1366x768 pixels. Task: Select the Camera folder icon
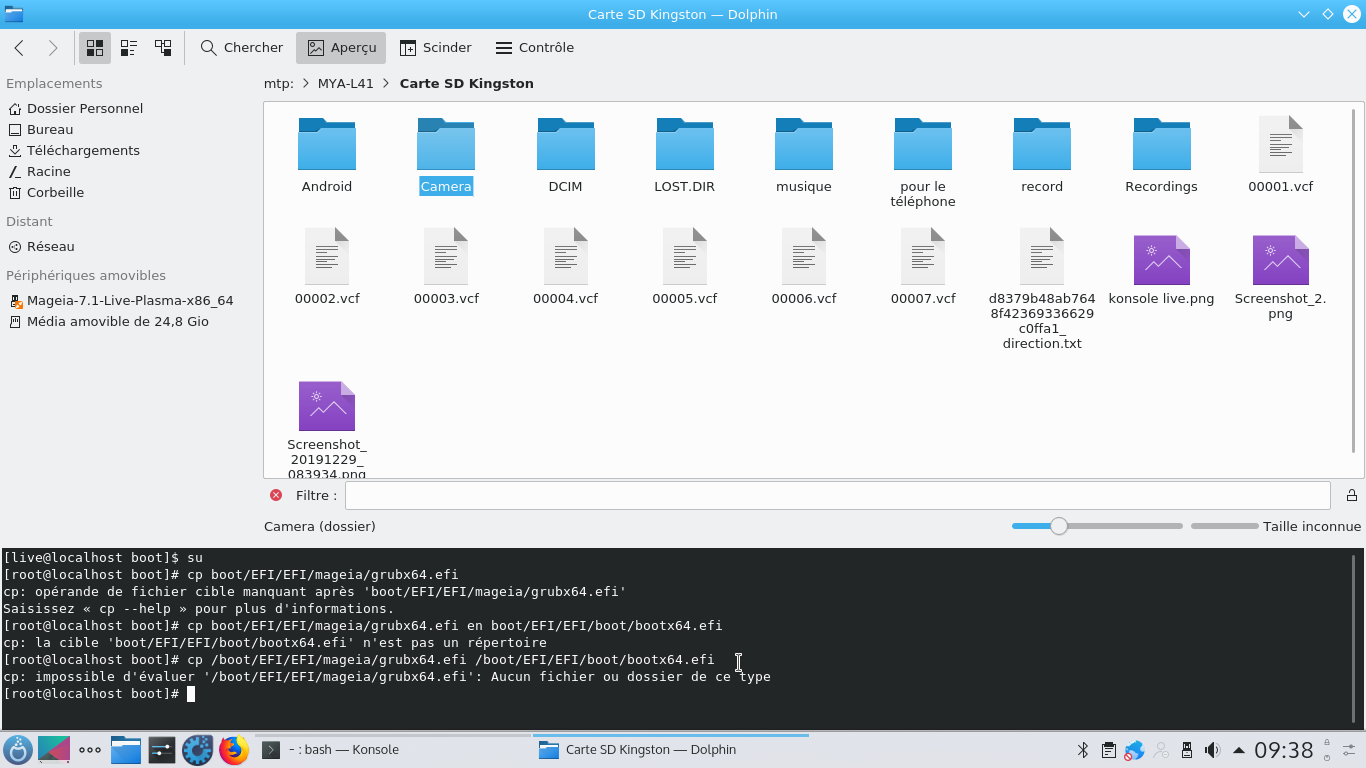tap(446, 144)
